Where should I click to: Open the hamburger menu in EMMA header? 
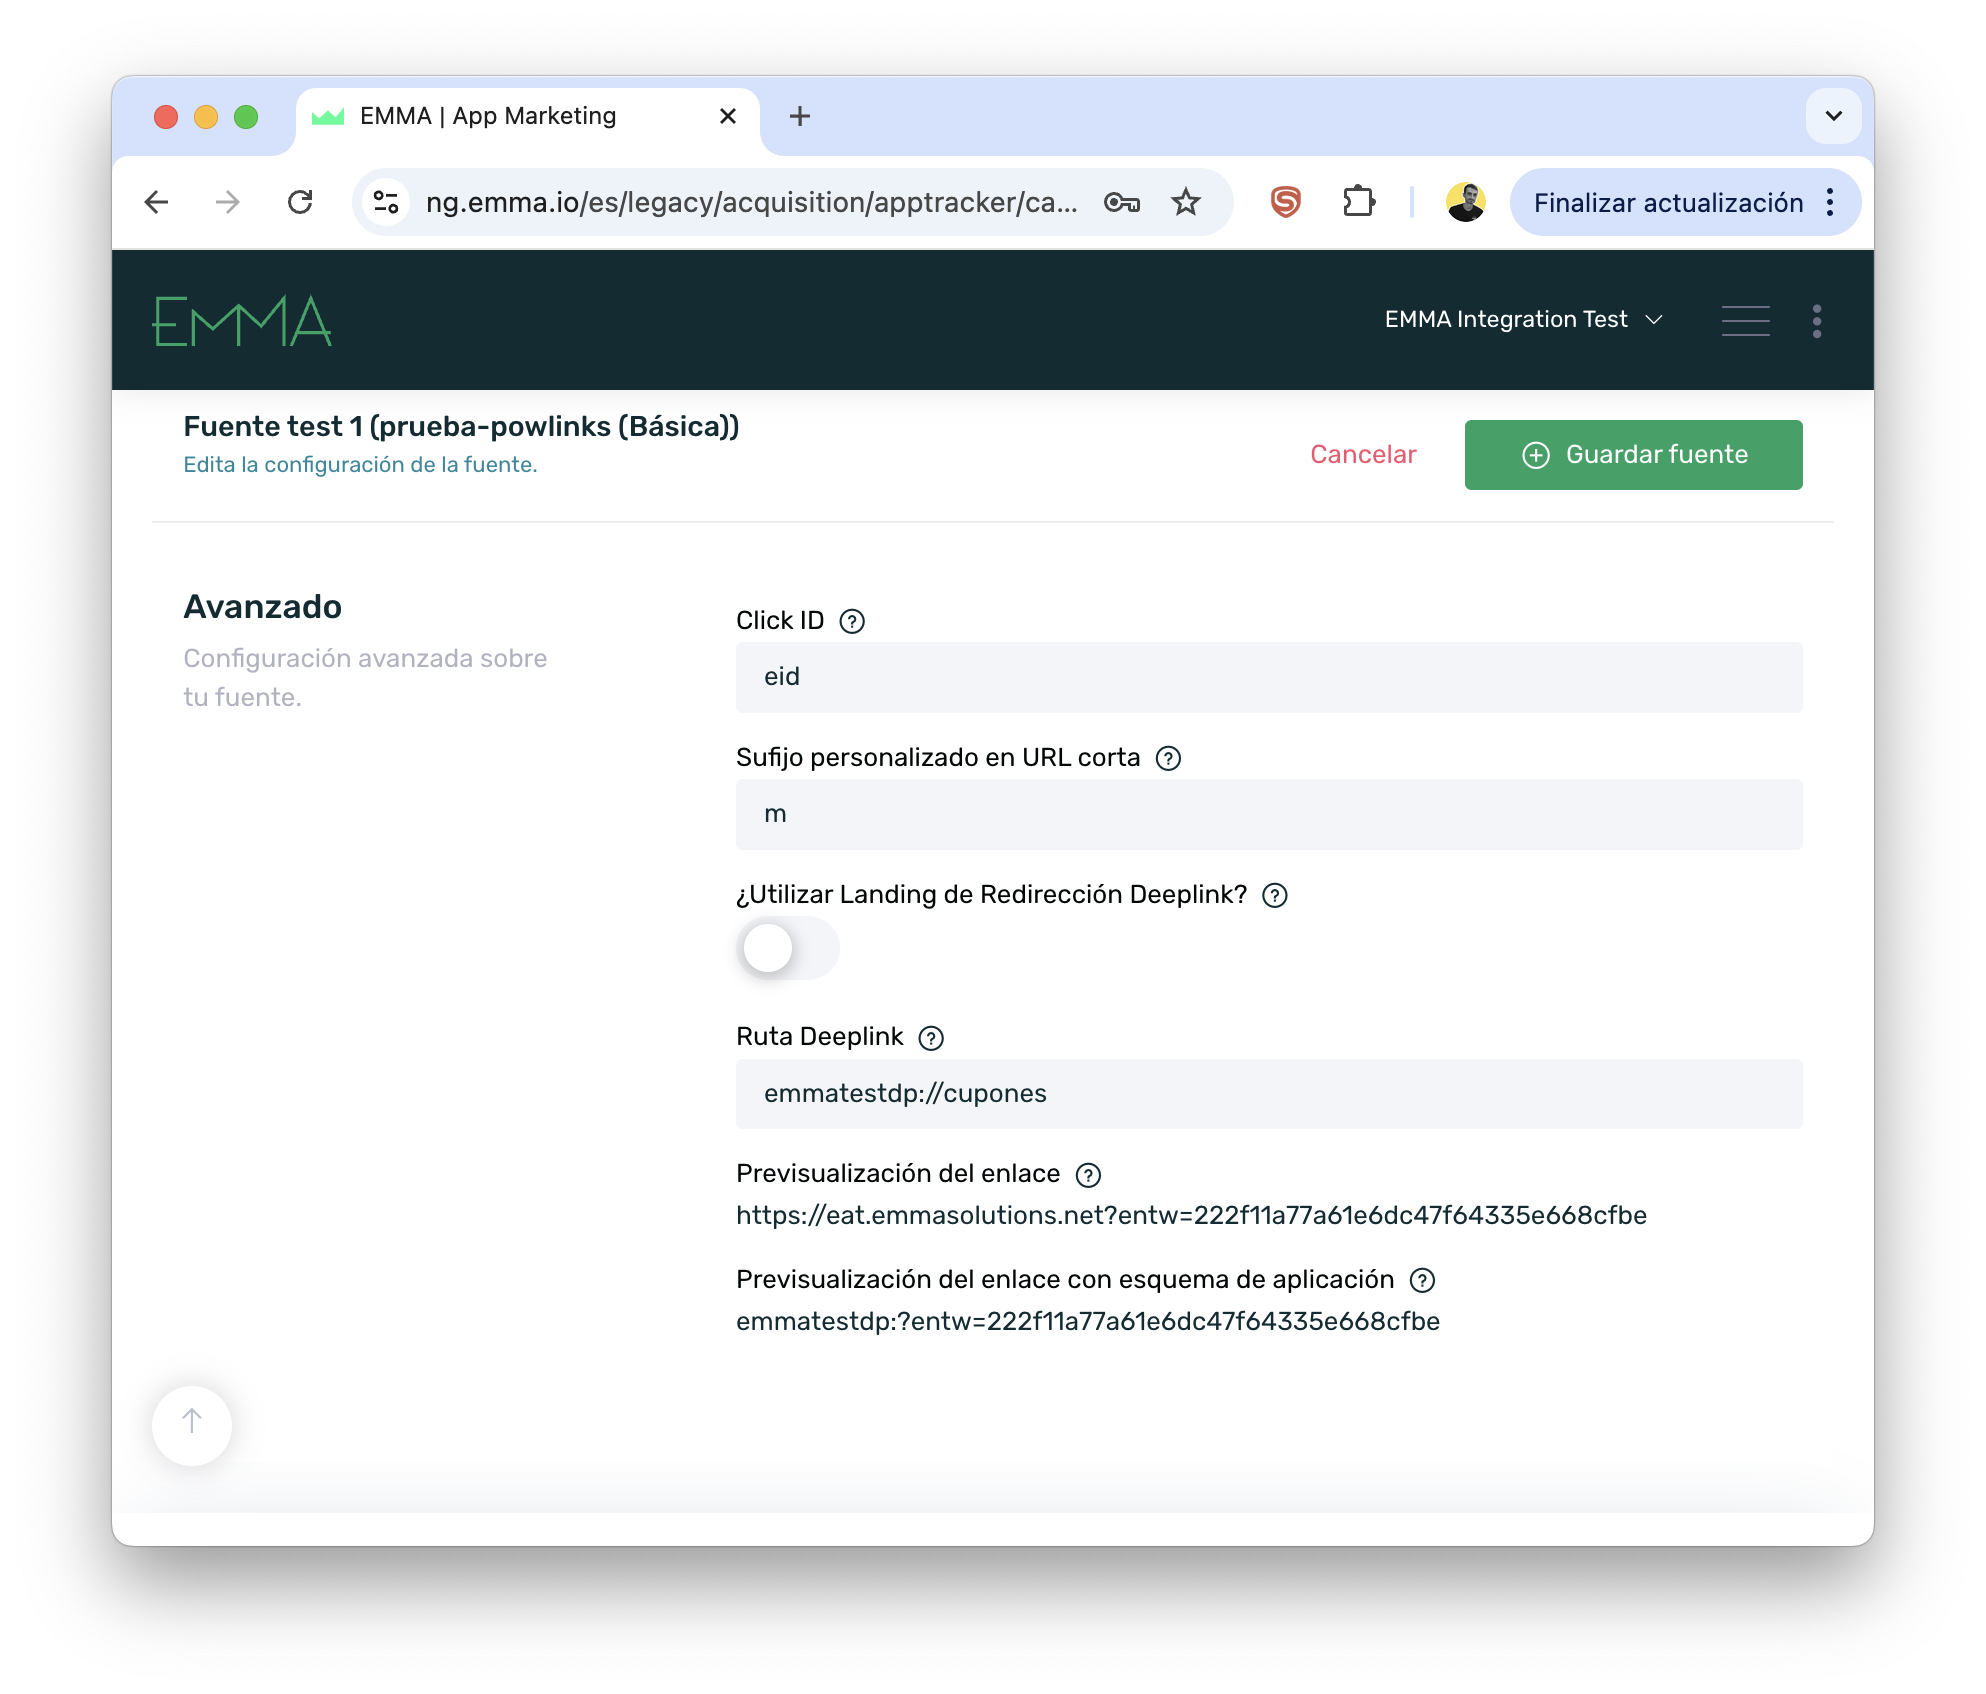click(1745, 320)
